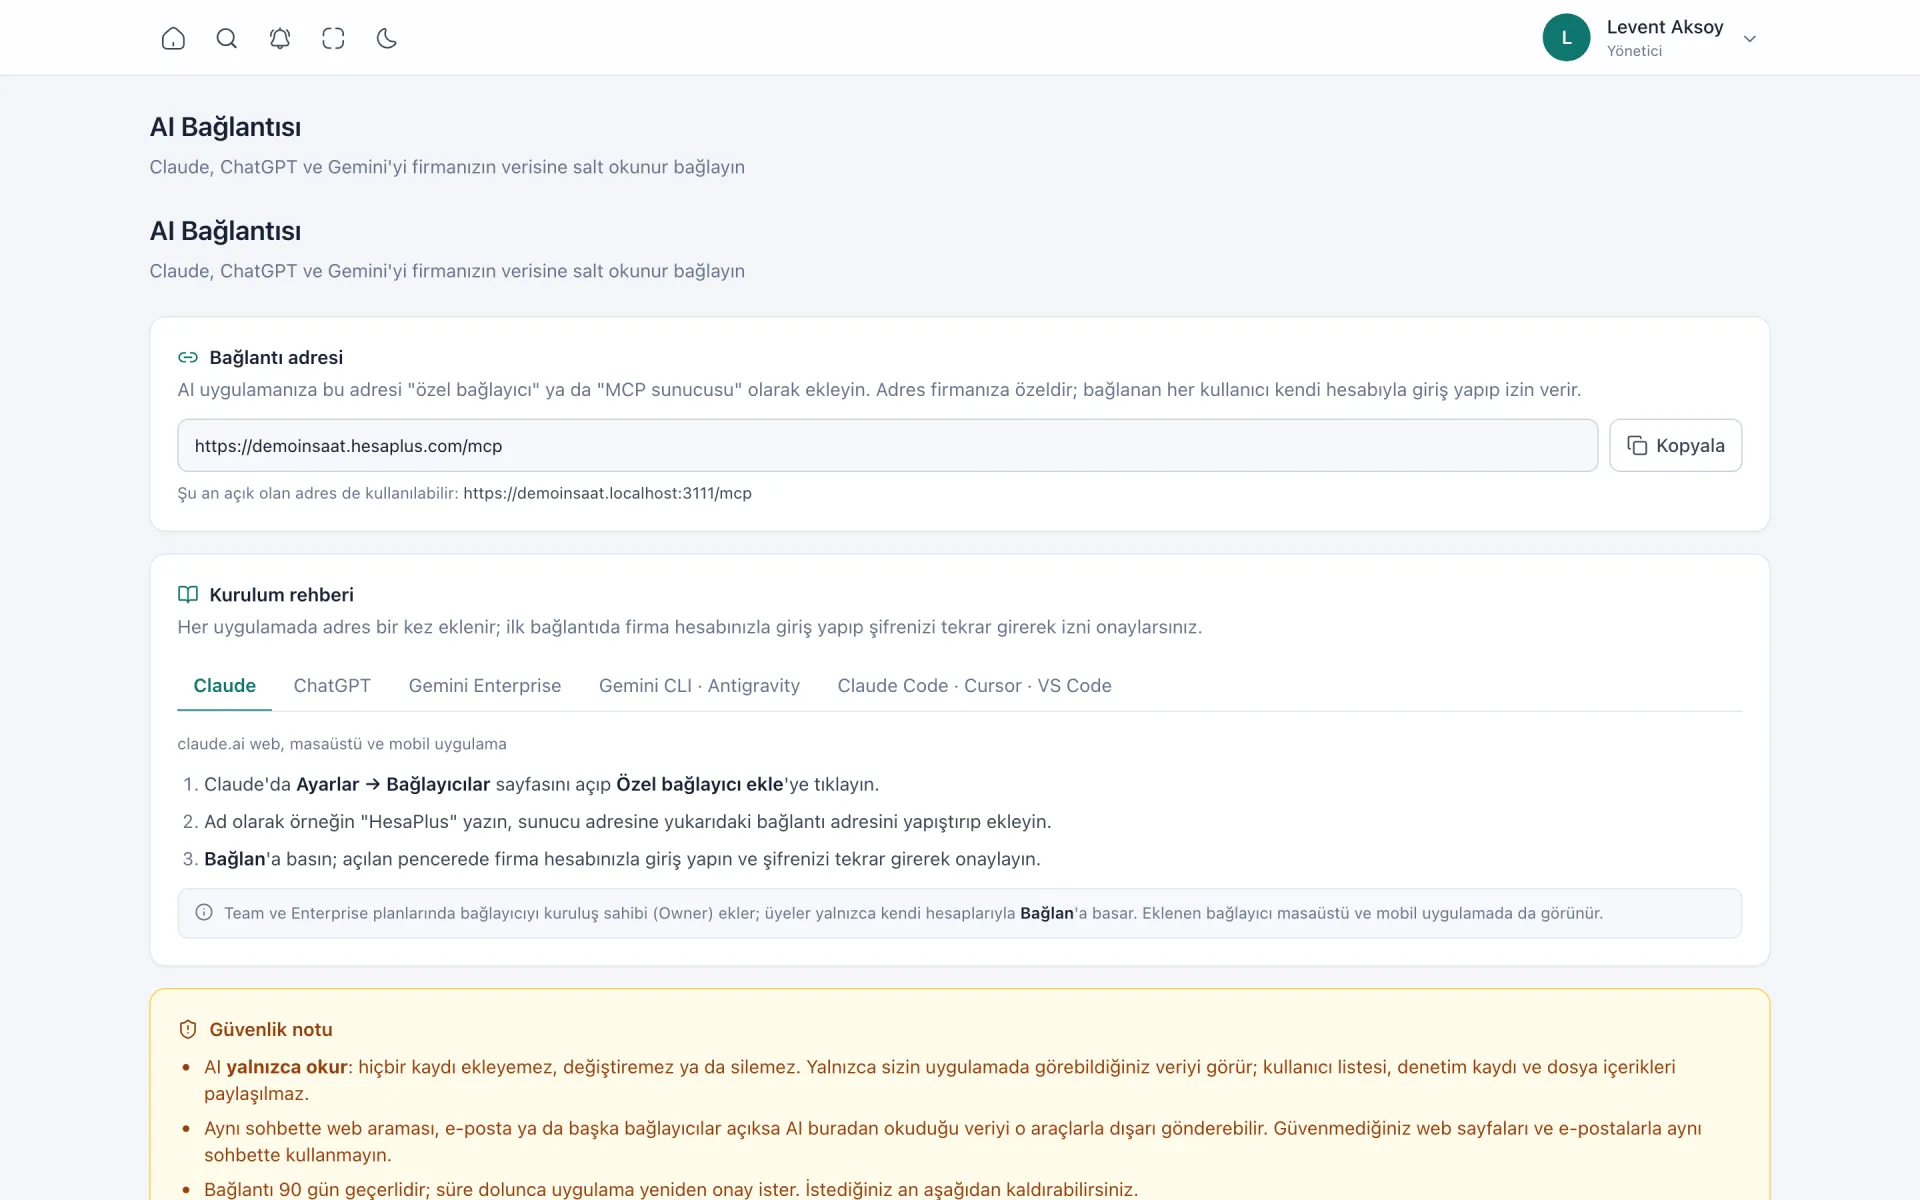Screen dimensions: 1920x1200
Task: Click step 3 starting with Bağlan'a basın
Action: pyautogui.click(x=622, y=859)
